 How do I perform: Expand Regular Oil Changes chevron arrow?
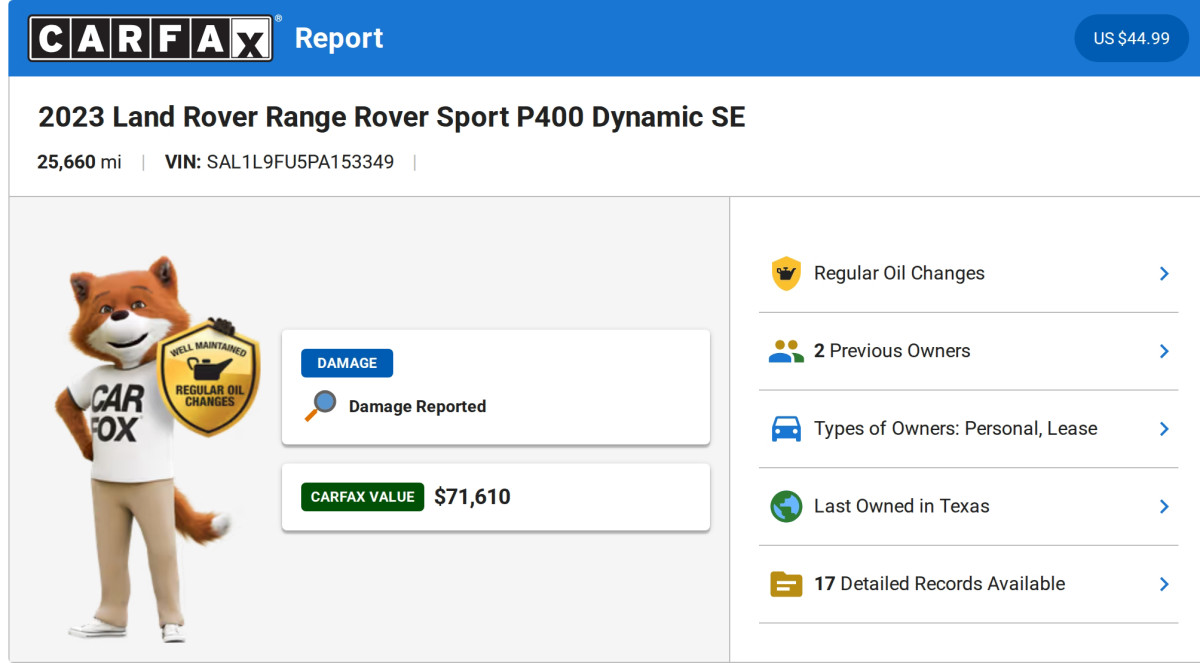[1164, 274]
